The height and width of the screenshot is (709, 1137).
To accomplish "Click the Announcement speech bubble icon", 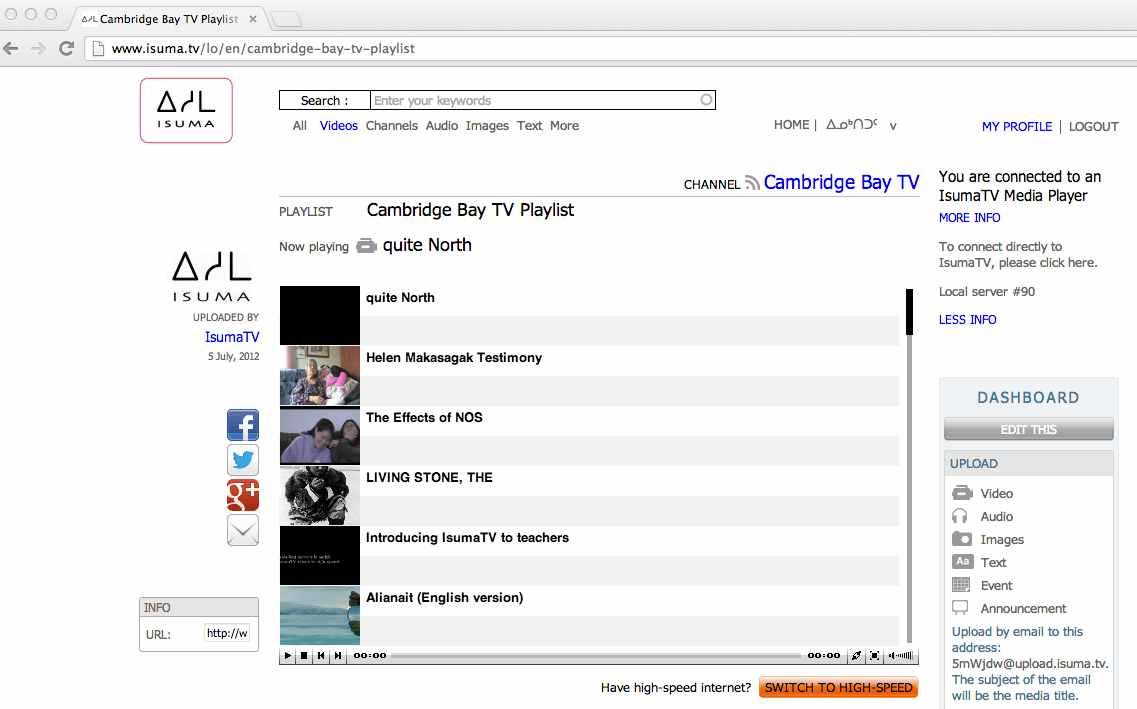I will point(960,608).
